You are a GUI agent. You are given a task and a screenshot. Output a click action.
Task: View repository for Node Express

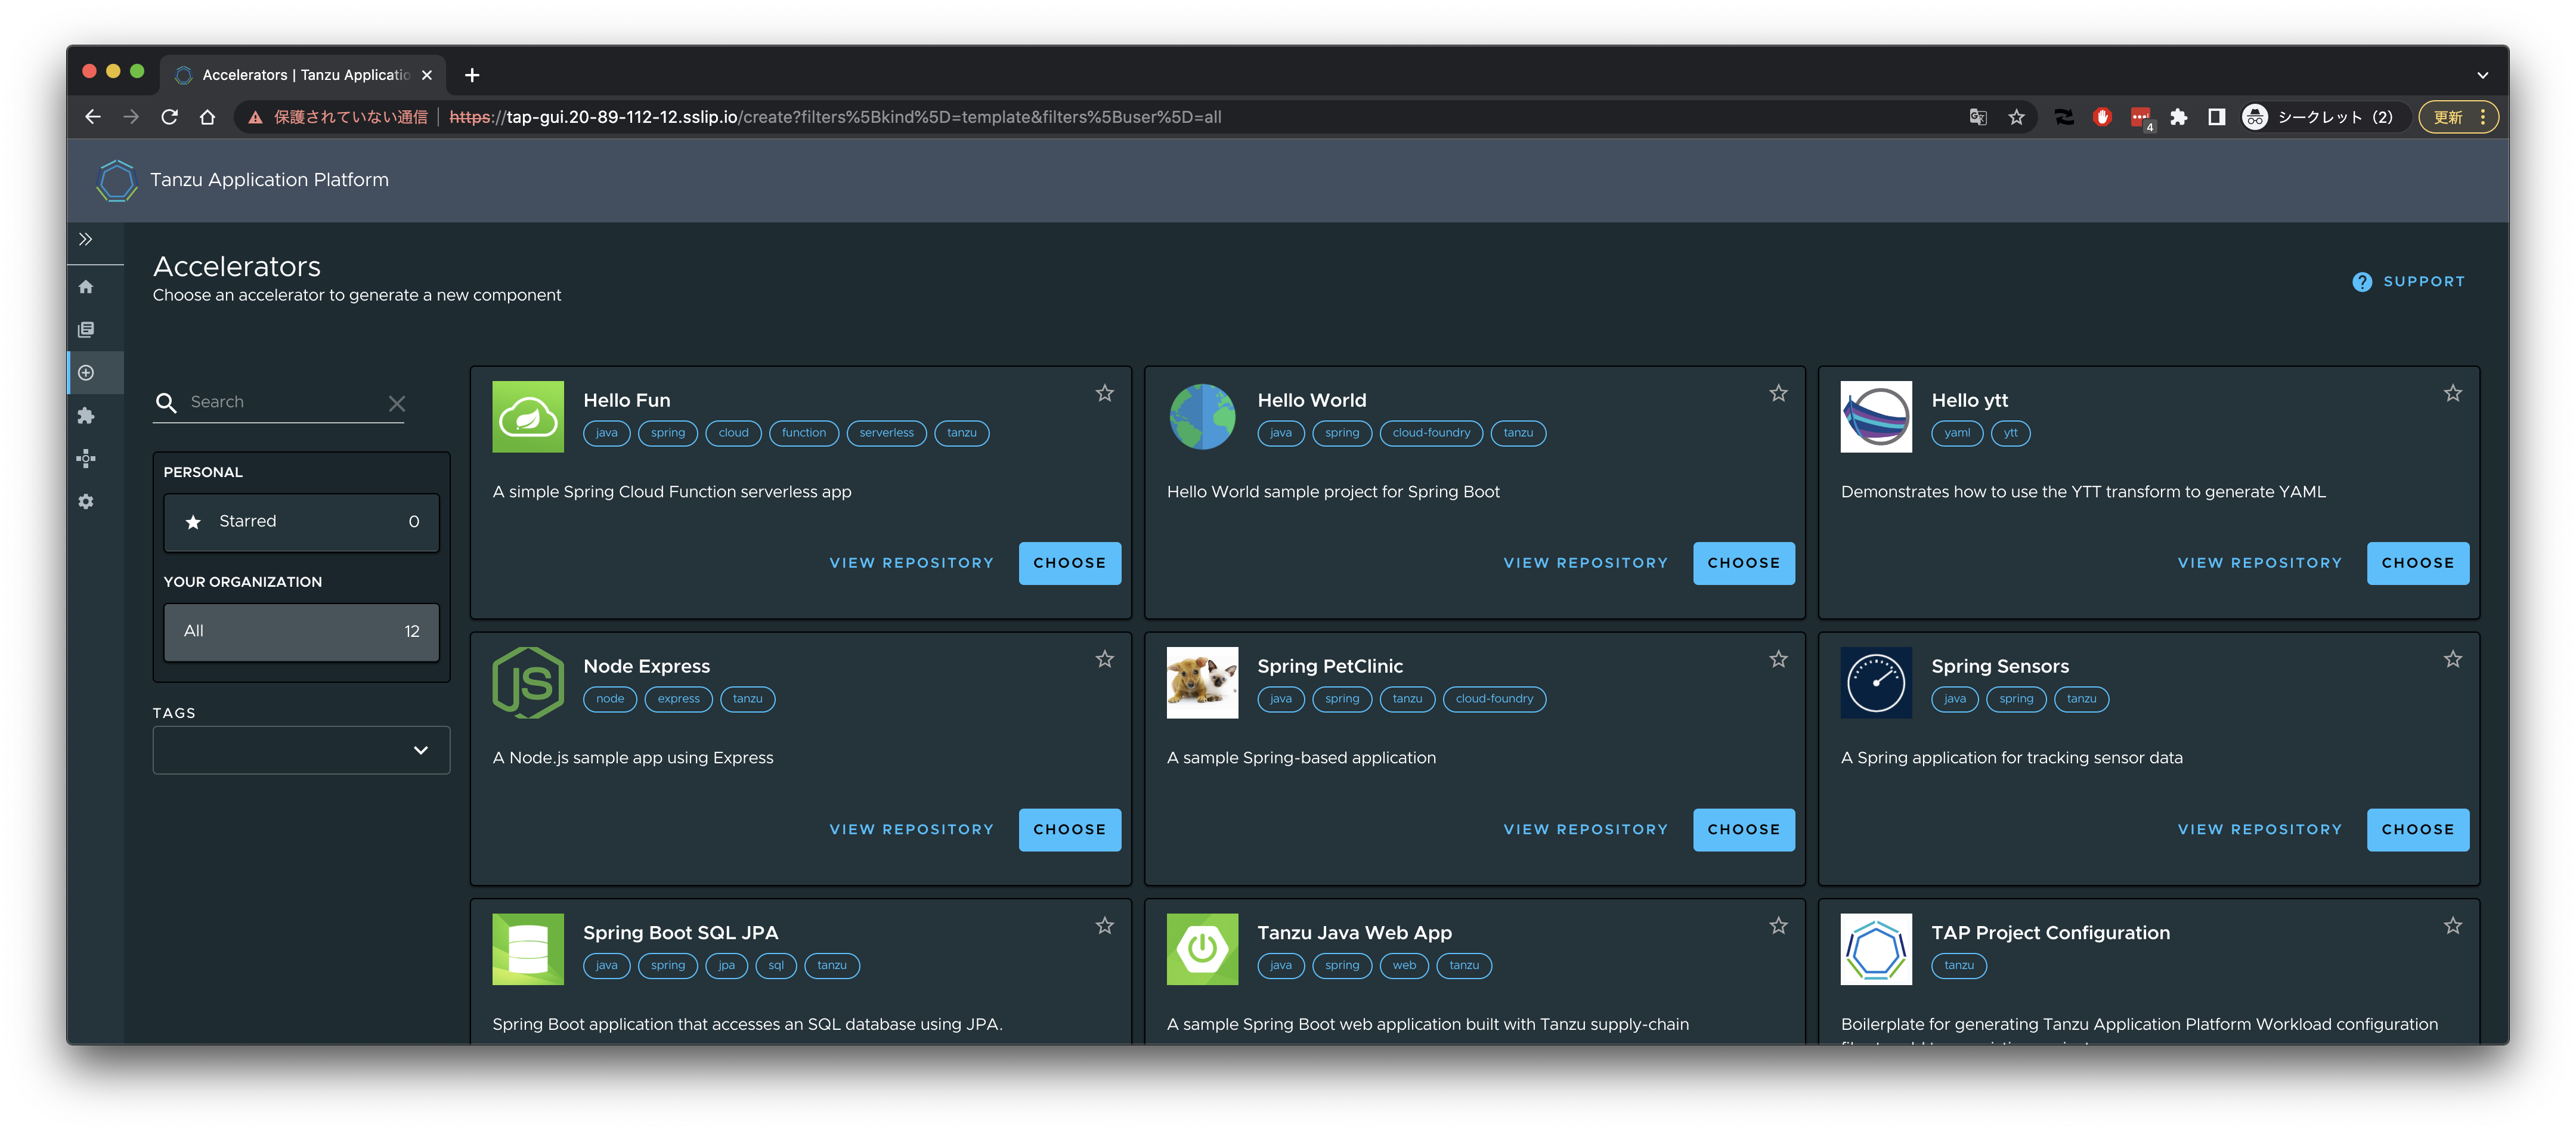pos(911,829)
